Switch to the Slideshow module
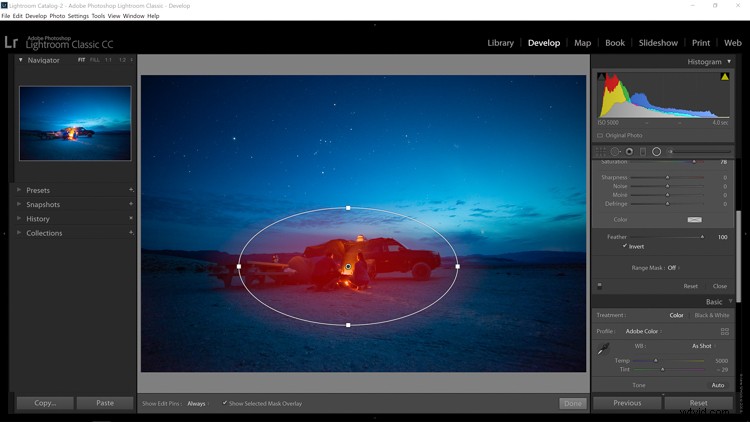The image size is (750, 422). coord(658,43)
